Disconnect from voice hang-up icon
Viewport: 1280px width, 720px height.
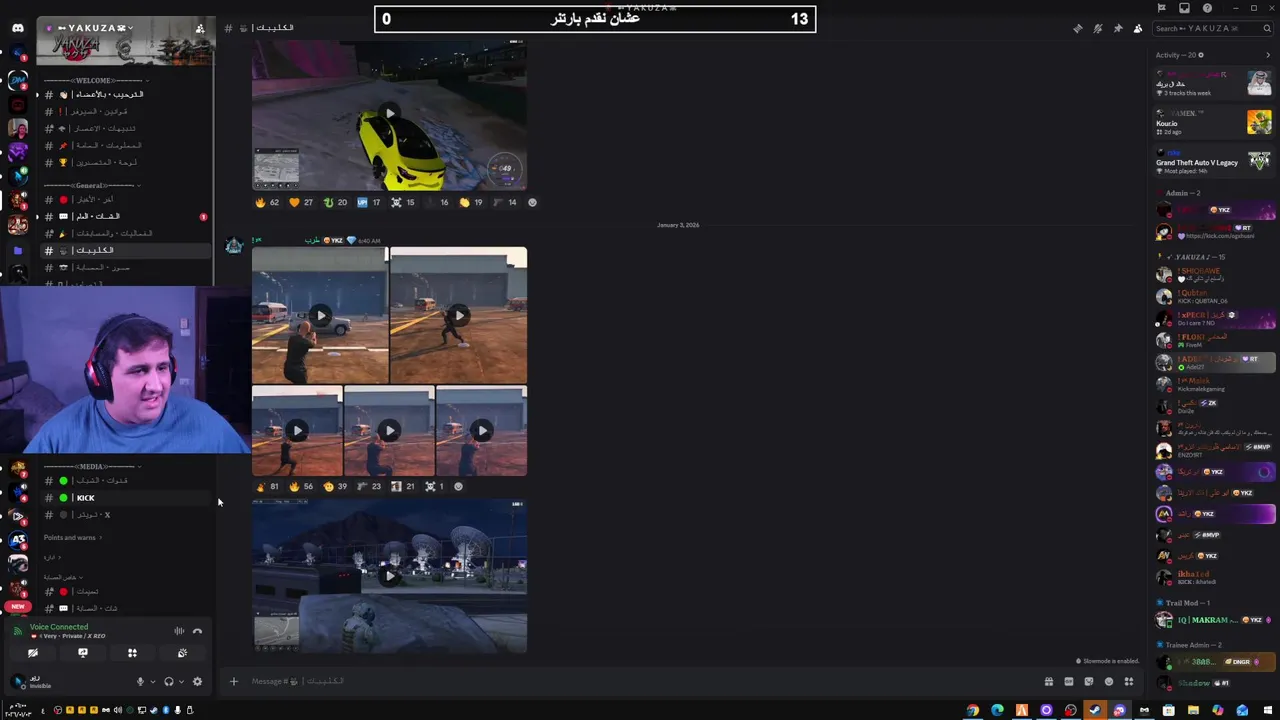coord(197,631)
